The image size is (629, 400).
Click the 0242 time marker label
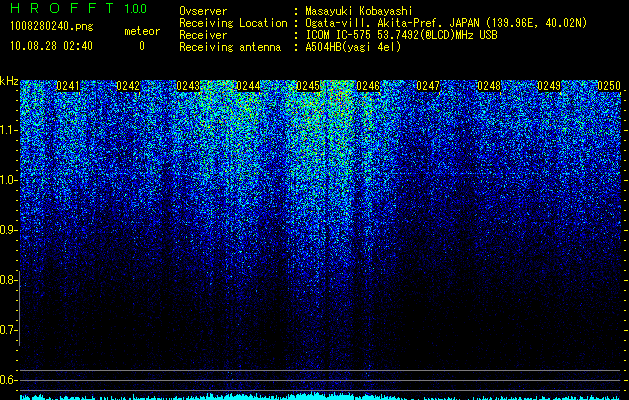click(128, 86)
